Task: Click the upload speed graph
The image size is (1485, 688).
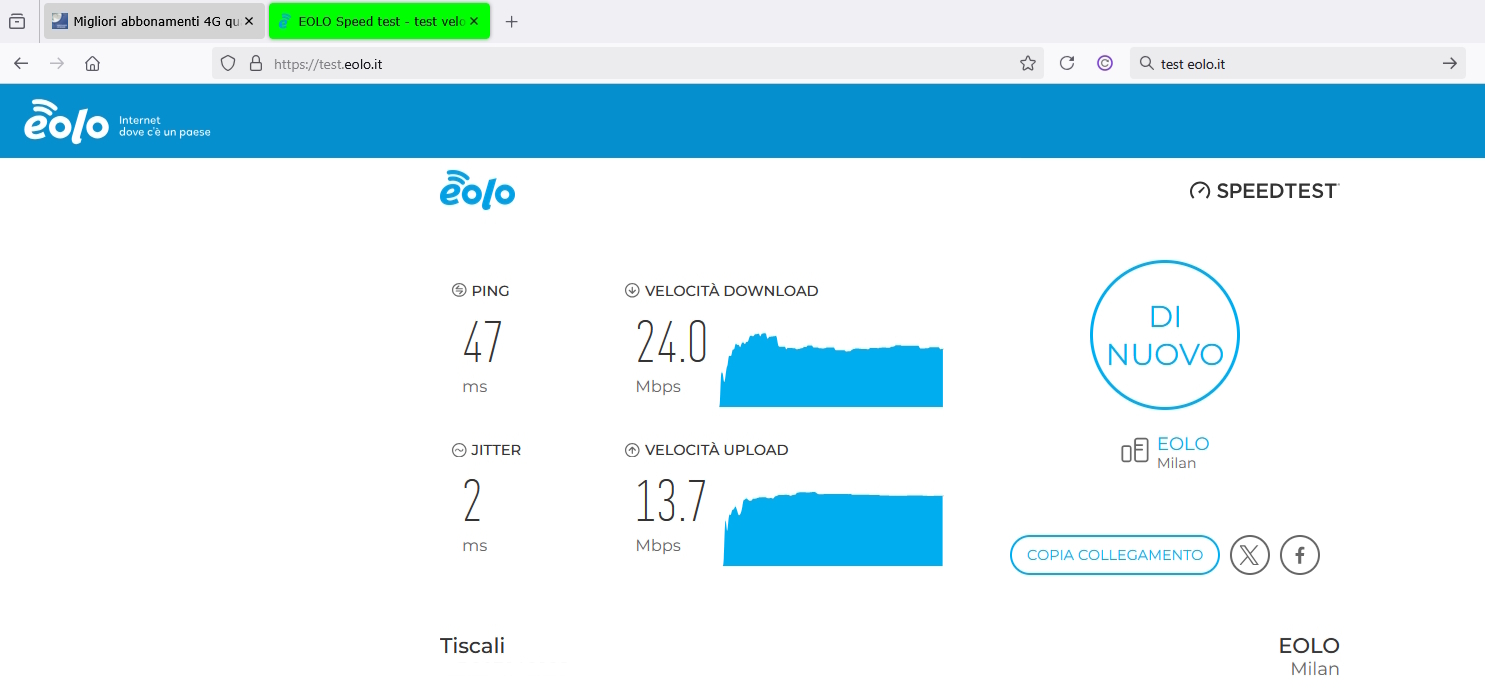Action: pyautogui.click(x=833, y=529)
